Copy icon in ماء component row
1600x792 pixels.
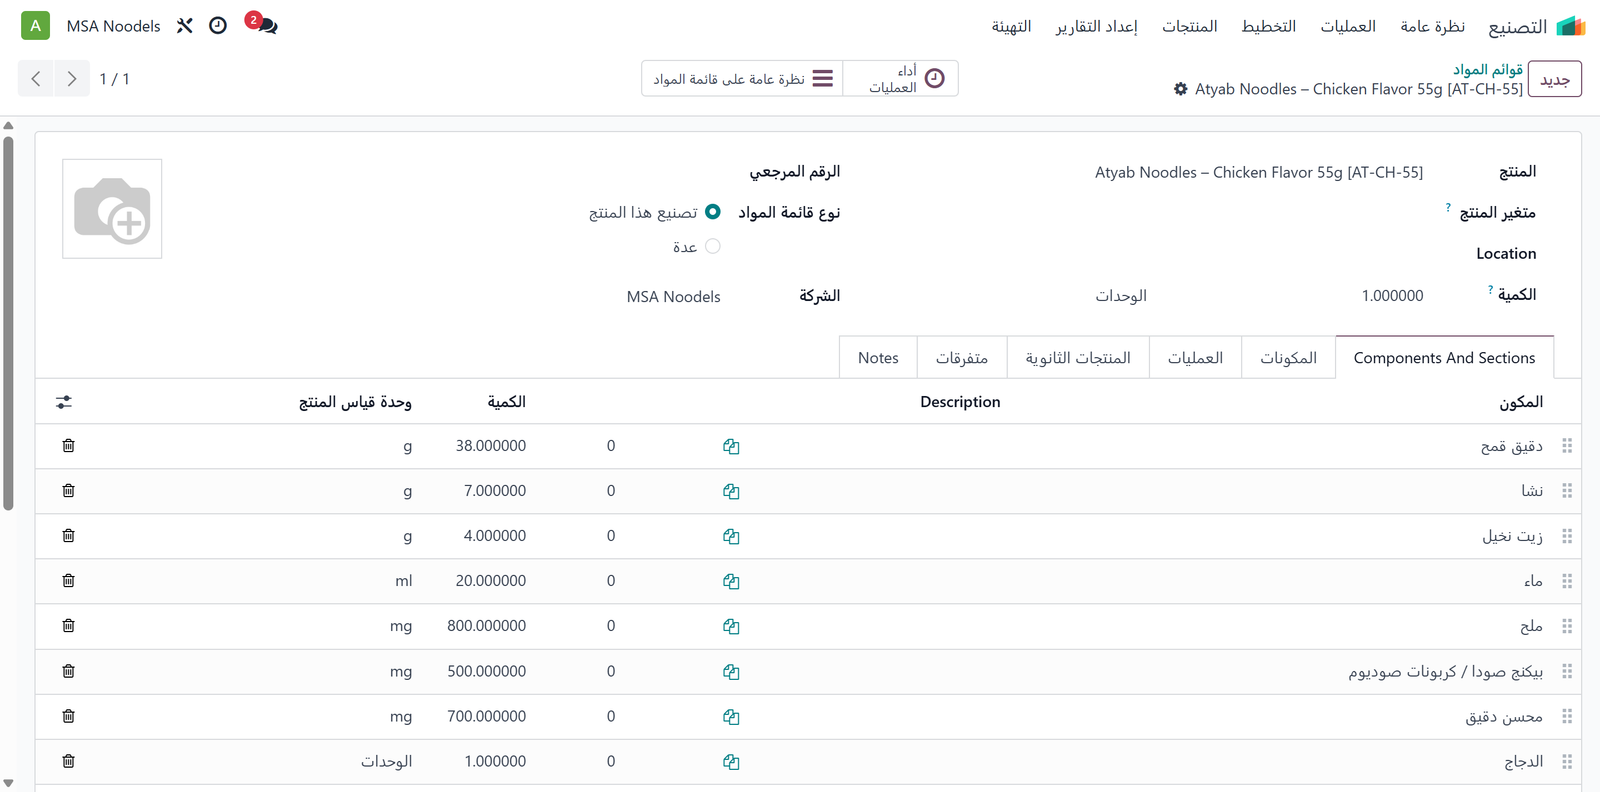click(731, 581)
